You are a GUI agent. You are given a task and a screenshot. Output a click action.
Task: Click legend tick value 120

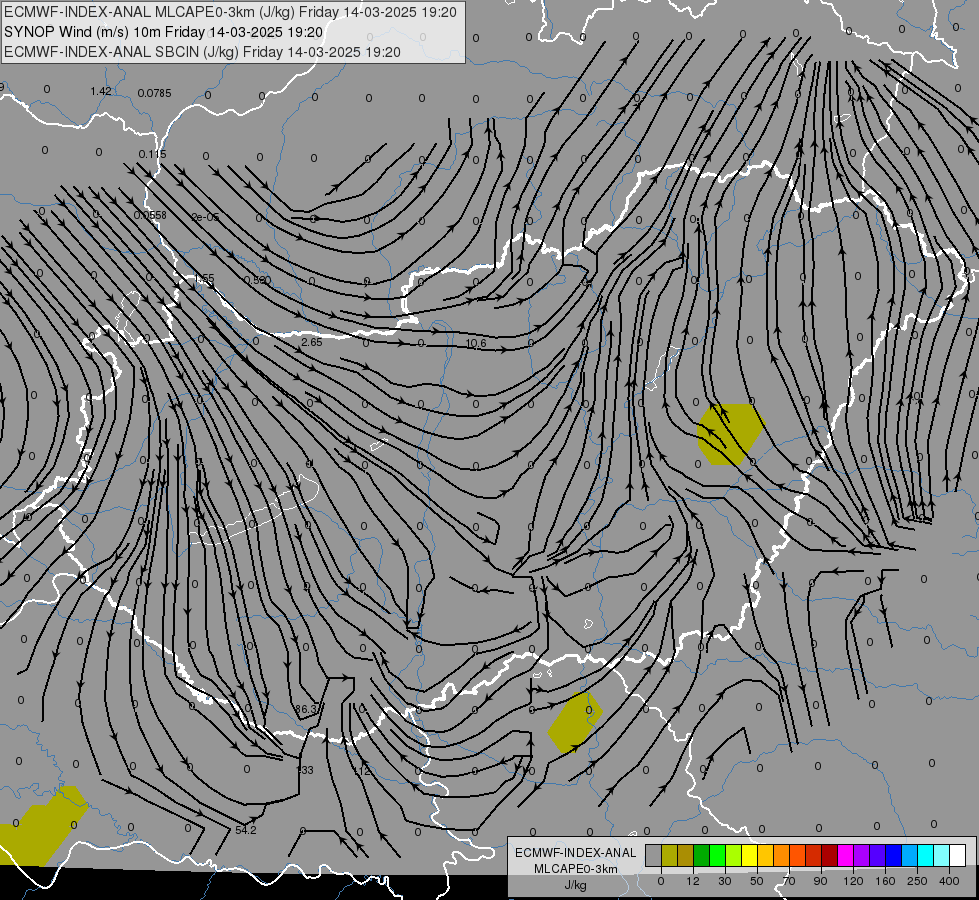coord(853,881)
